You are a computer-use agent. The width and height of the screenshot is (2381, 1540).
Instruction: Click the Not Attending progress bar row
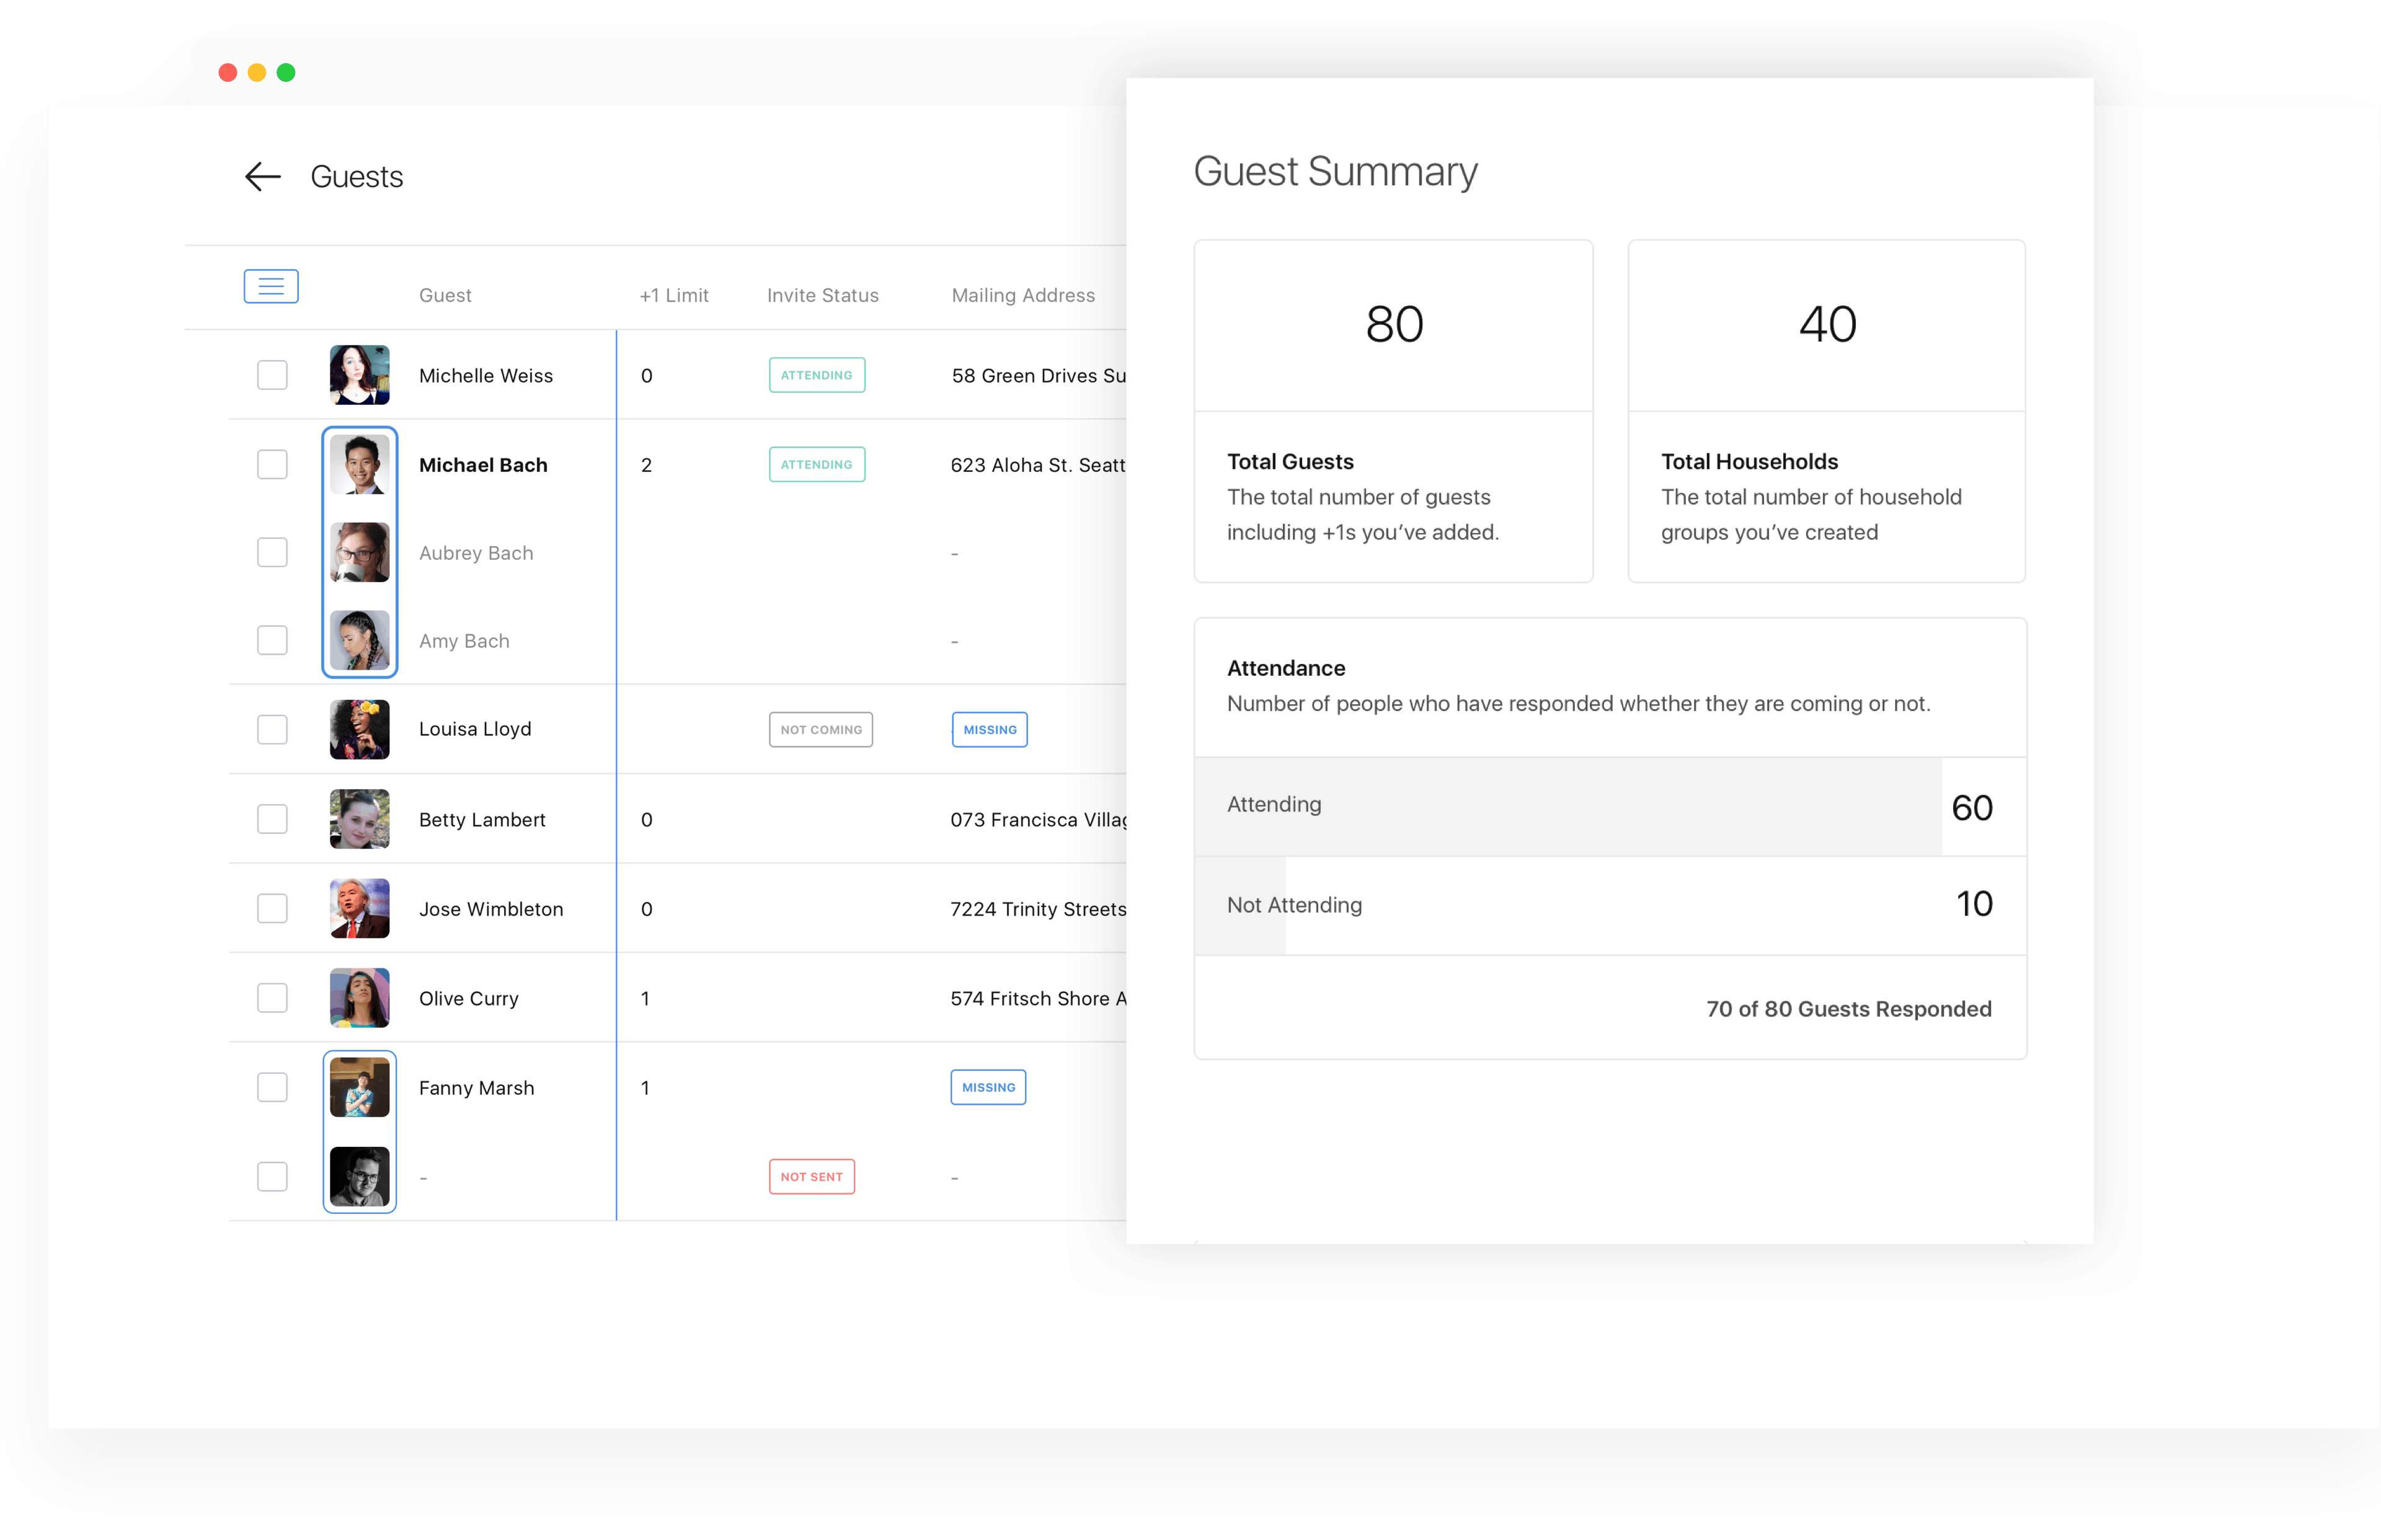pyautogui.click(x=1610, y=905)
